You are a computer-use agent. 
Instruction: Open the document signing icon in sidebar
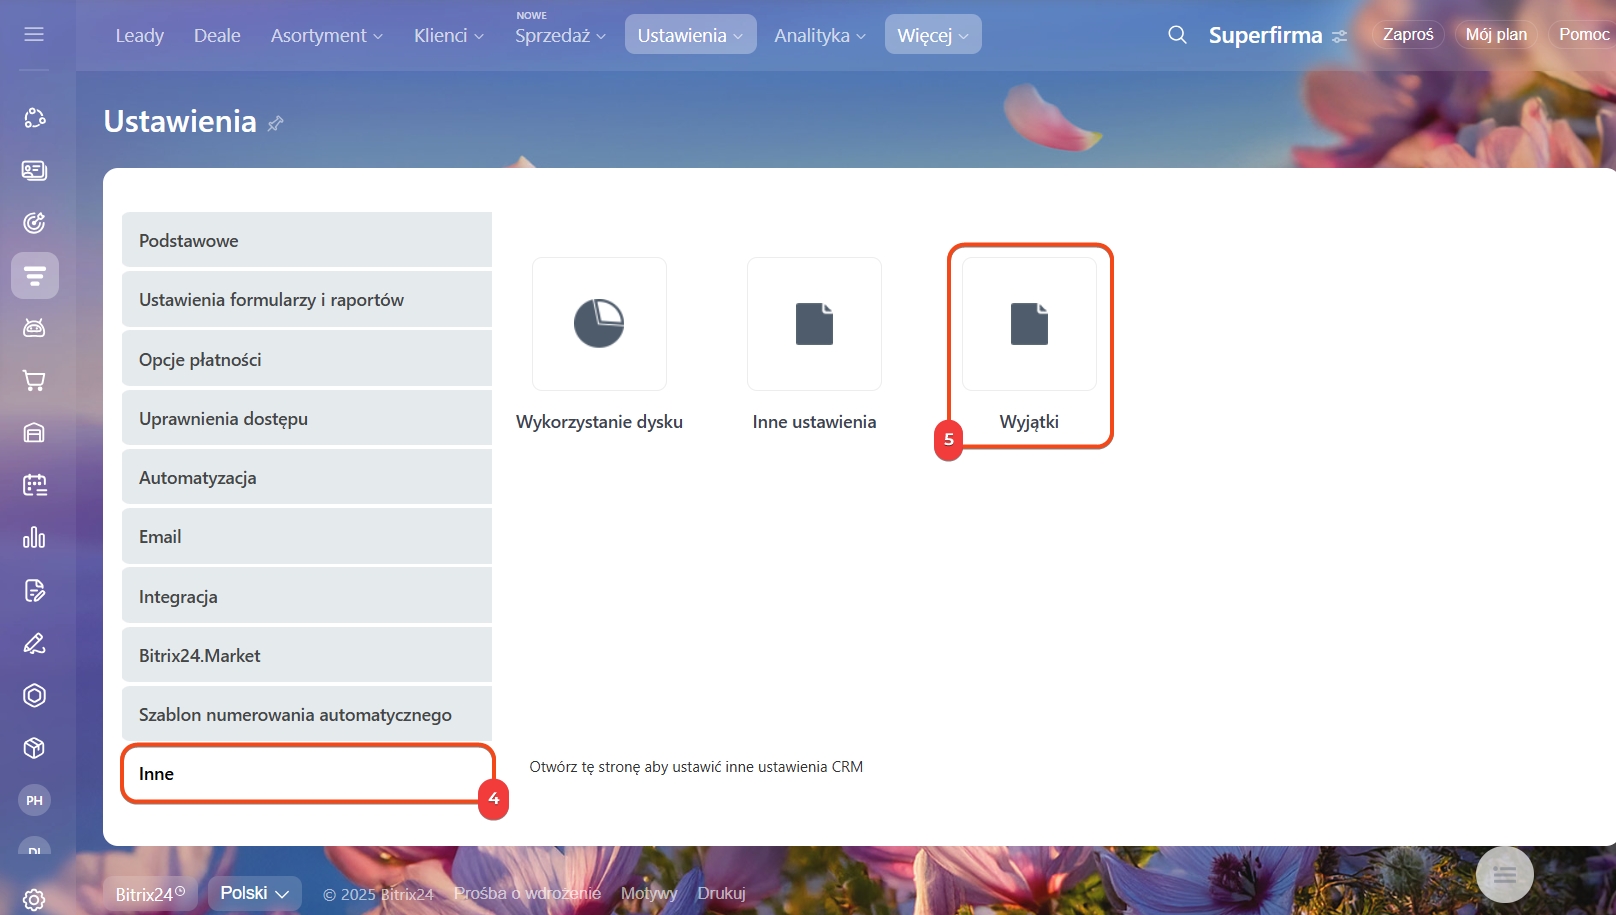[34, 590]
